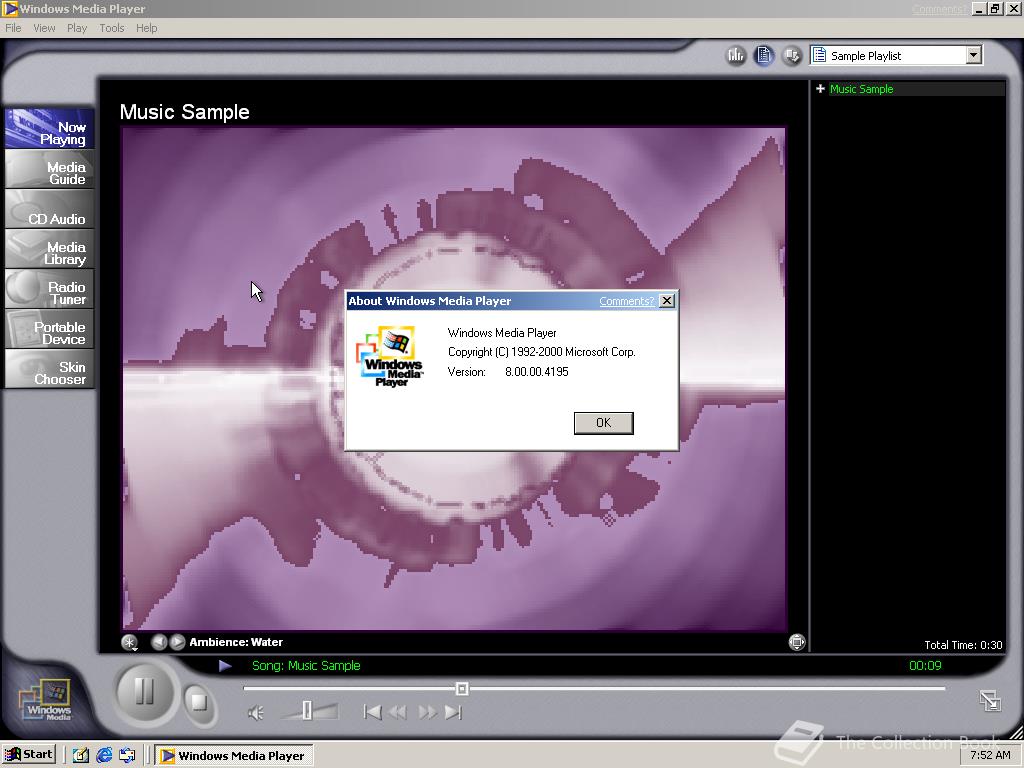Launch Internet Explorer from Quick Launch
1024x768 pixels.
click(104, 755)
